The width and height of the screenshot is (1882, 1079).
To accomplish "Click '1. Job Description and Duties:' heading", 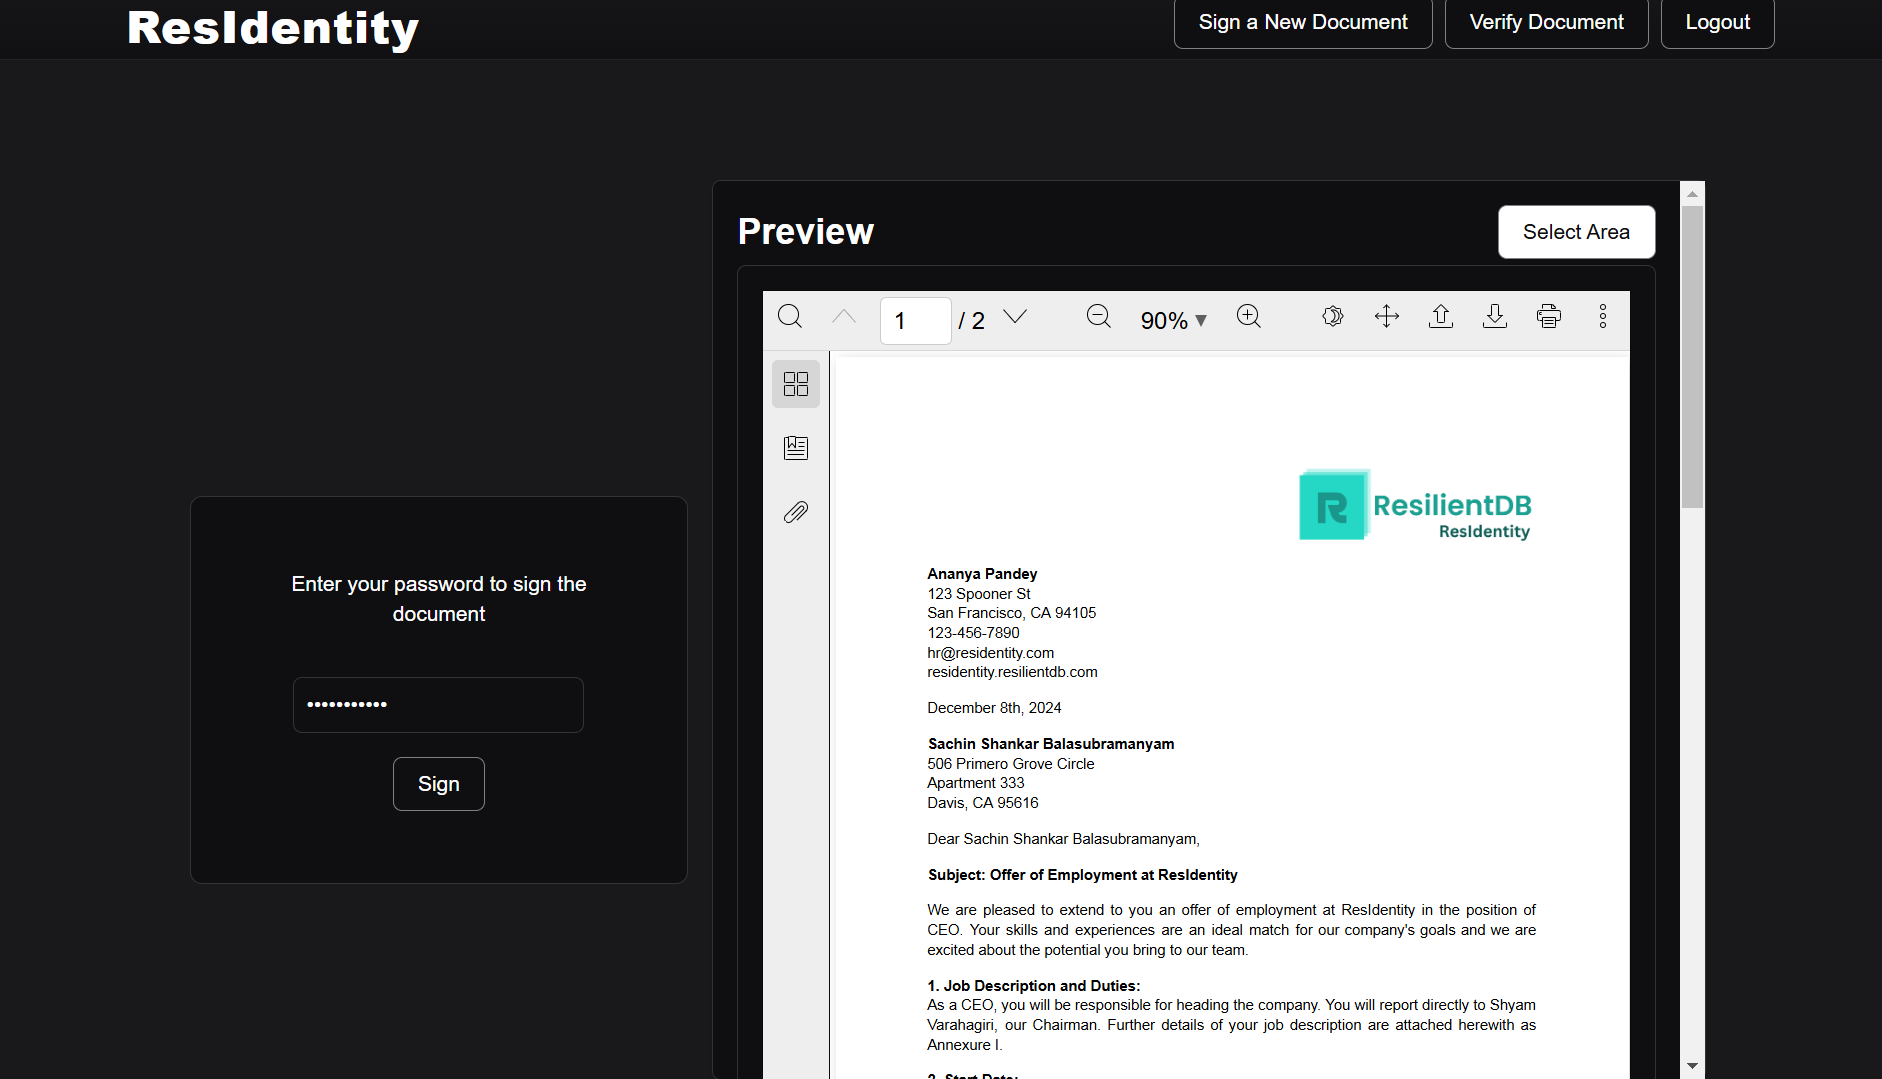I will pyautogui.click(x=1034, y=986).
